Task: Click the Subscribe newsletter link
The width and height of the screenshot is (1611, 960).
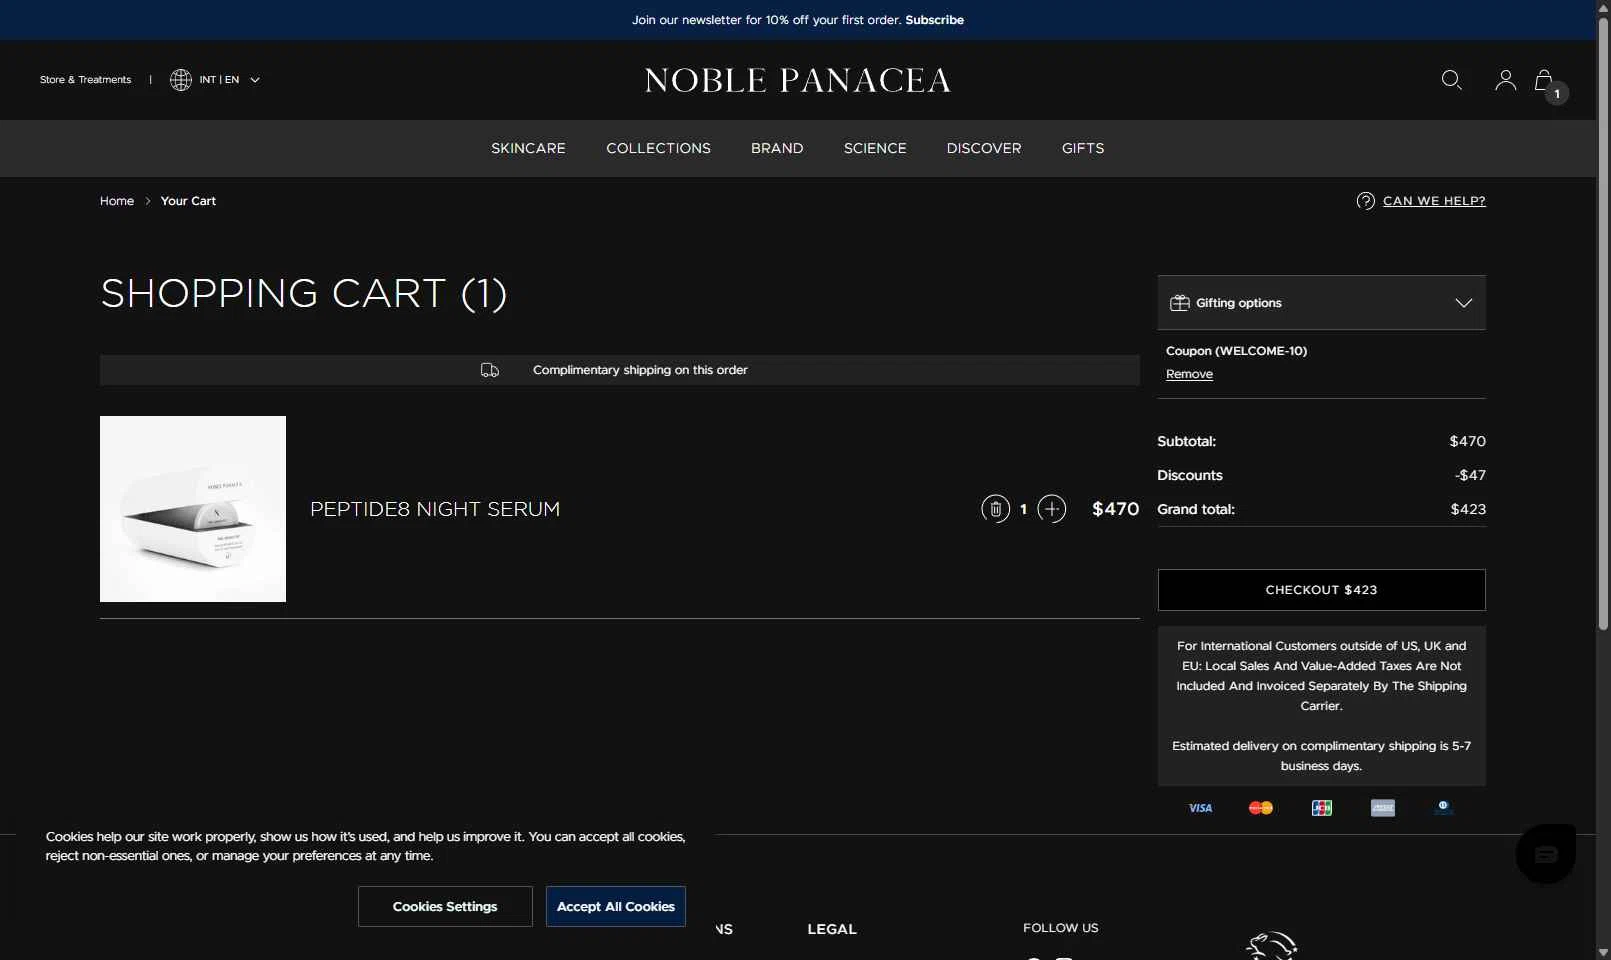Action: tap(935, 20)
